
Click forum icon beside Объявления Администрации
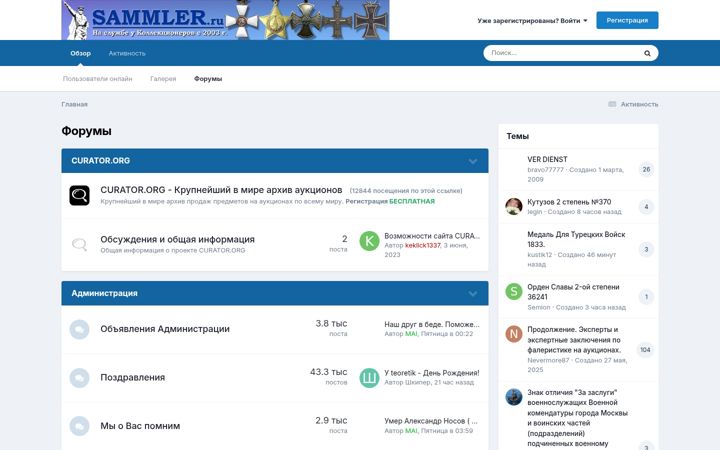click(x=79, y=329)
